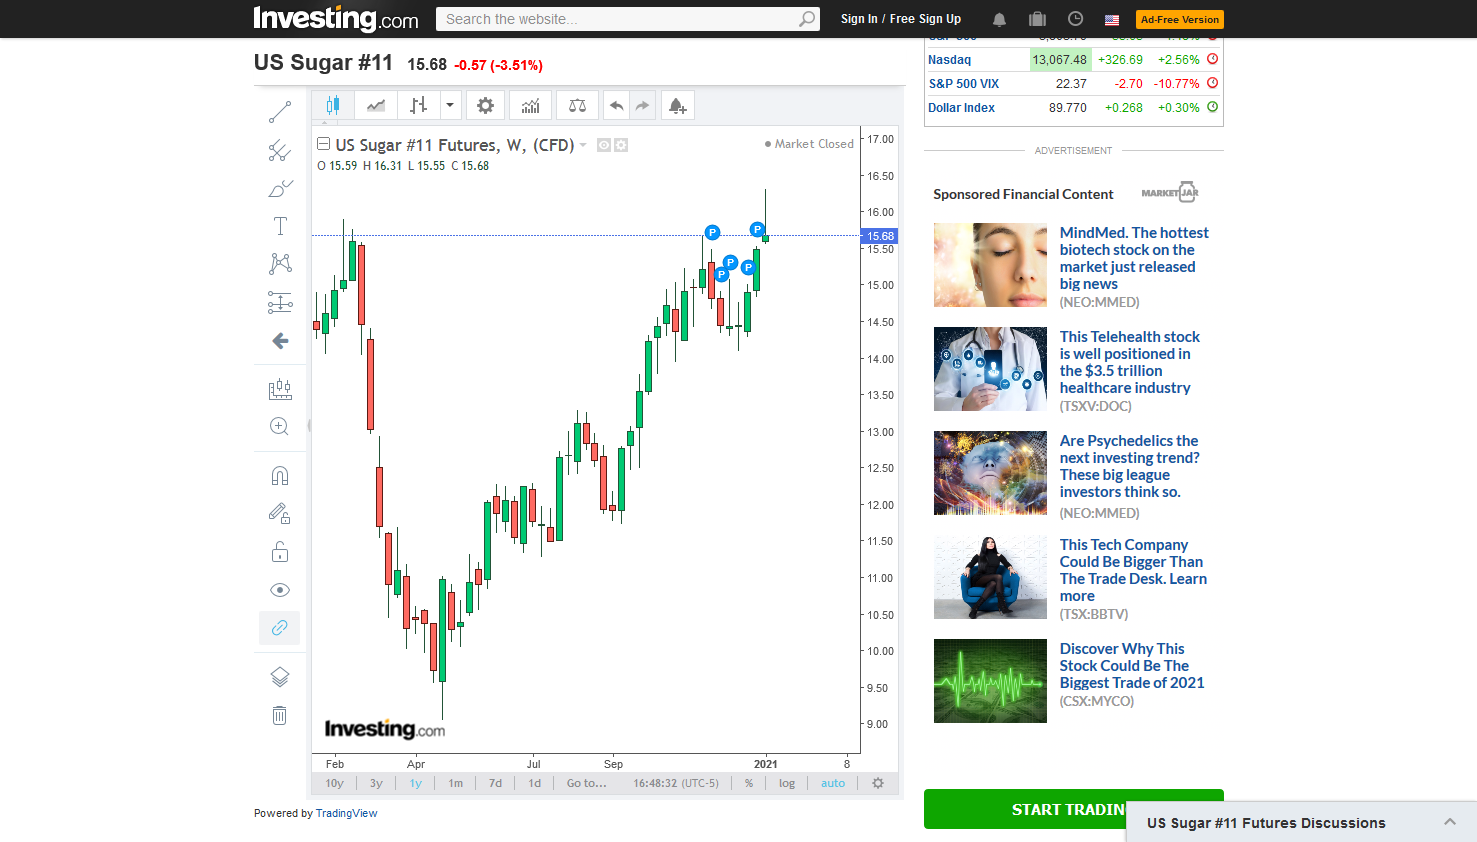Create an alert with bell-plus icon
1477x842 pixels.
[677, 105]
